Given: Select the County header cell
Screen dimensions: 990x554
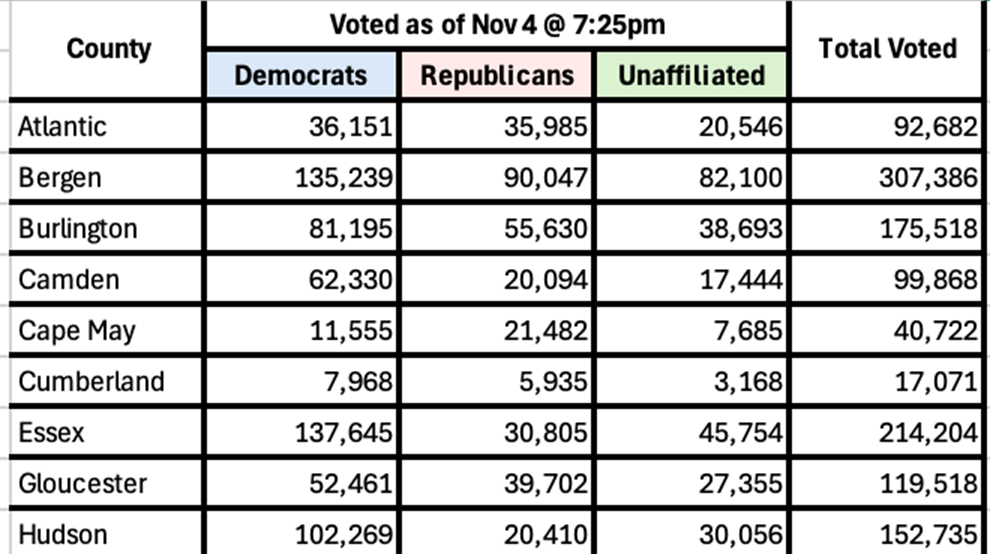Looking at the screenshot, I should 108,49.
